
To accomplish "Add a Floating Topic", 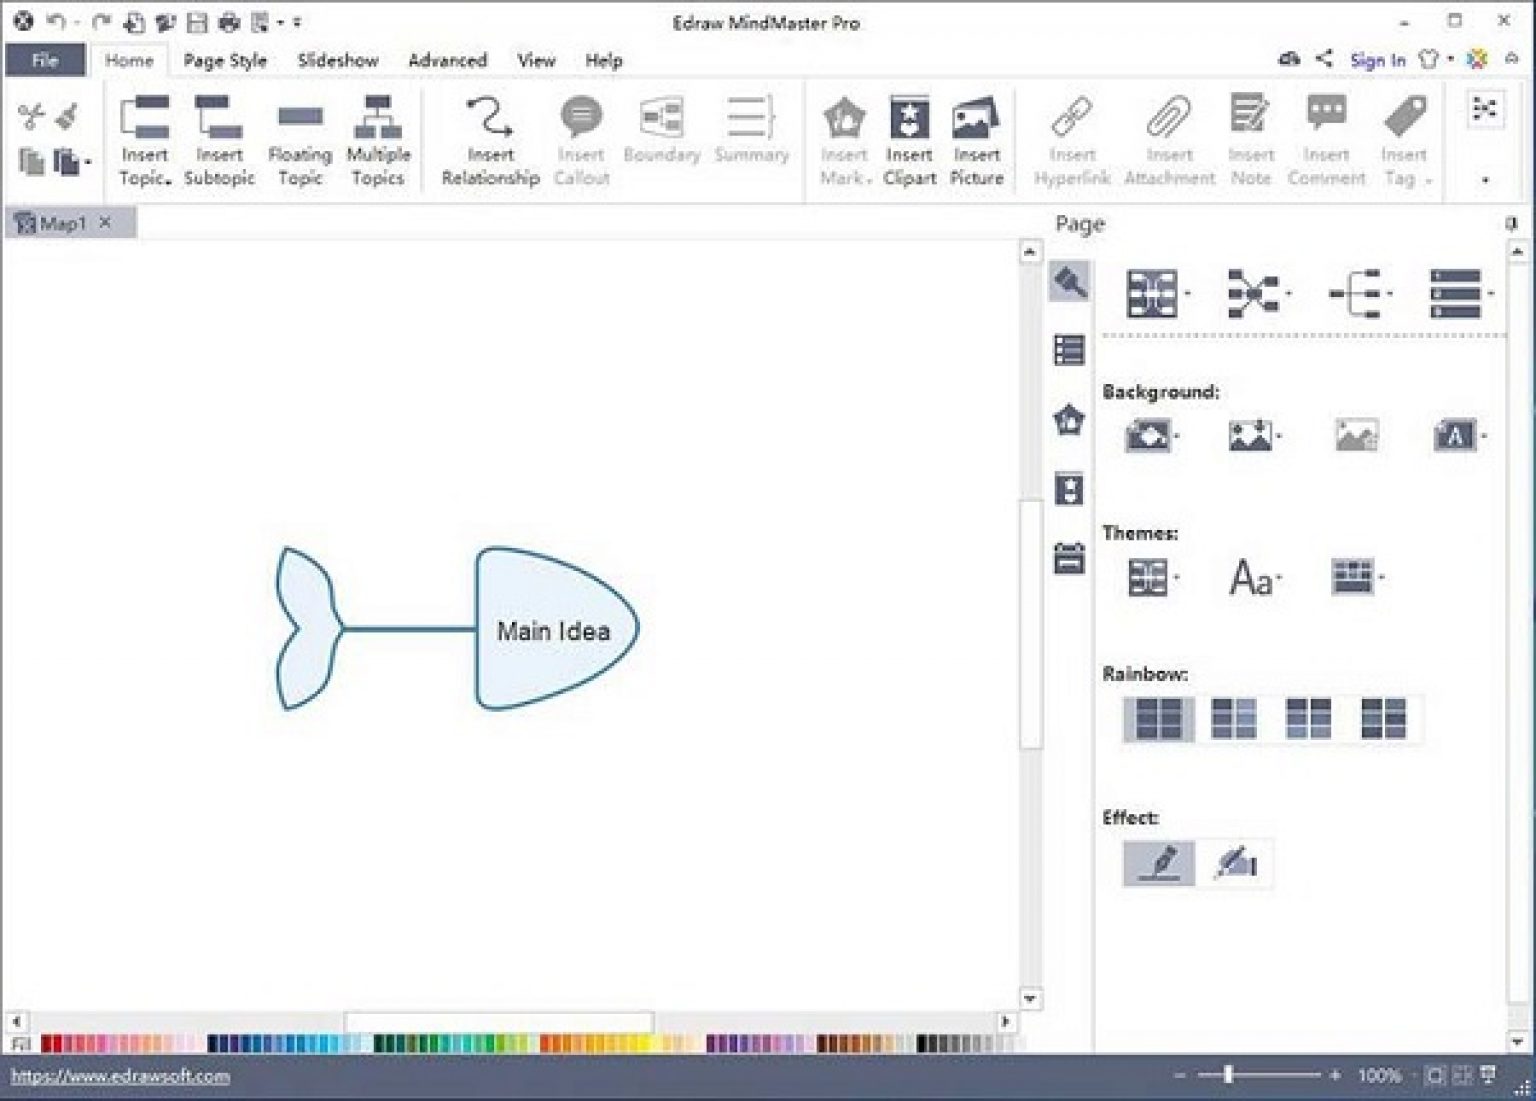I will coord(300,140).
